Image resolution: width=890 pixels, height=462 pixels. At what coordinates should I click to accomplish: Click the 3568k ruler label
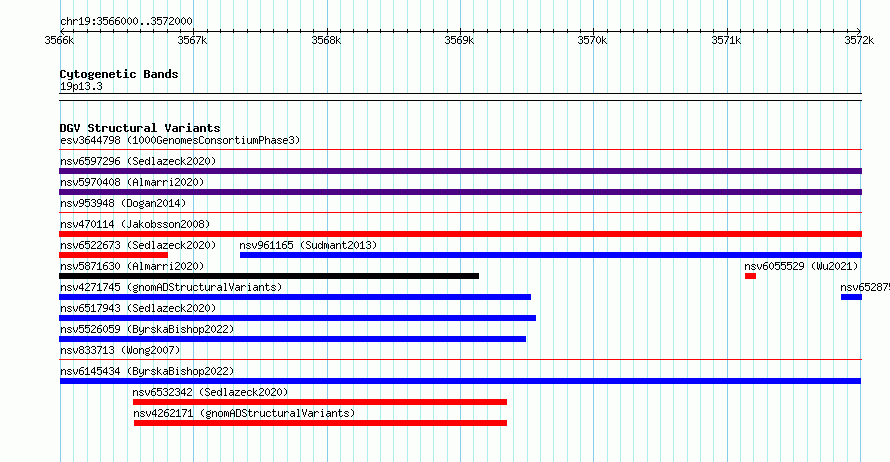pyautogui.click(x=326, y=40)
